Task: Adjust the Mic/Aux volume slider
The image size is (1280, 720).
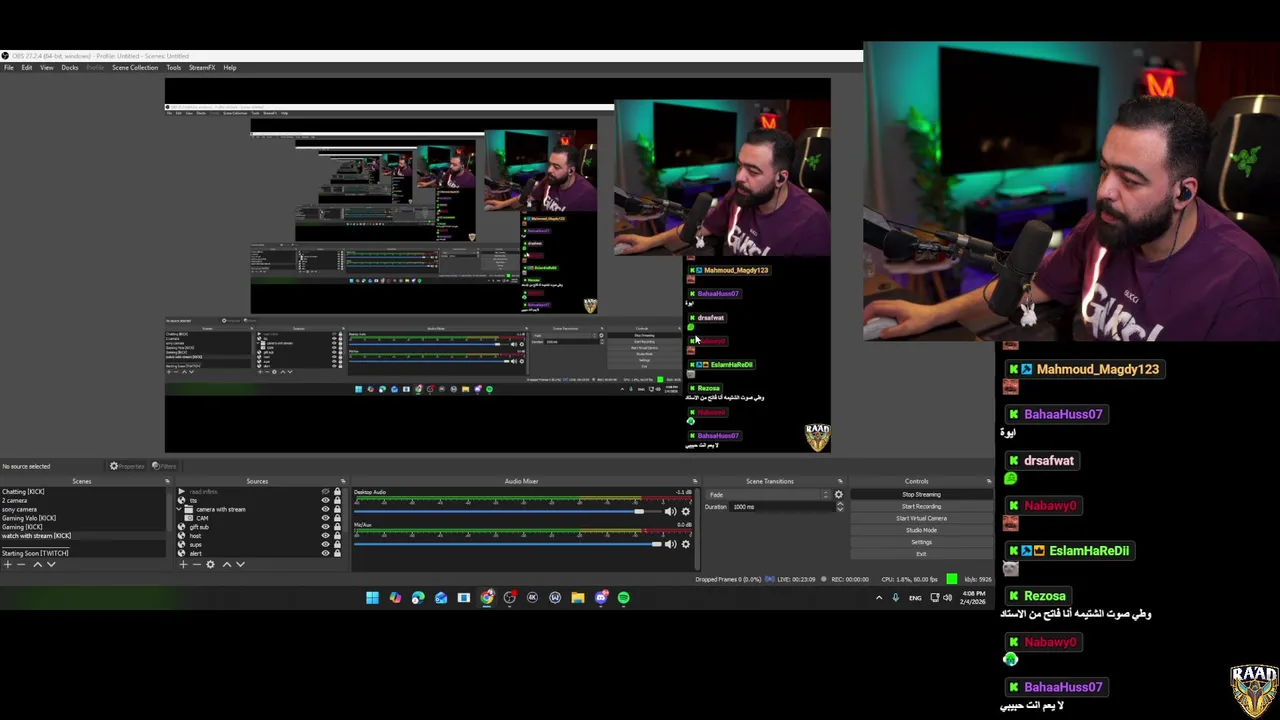Action: pyautogui.click(x=508, y=544)
